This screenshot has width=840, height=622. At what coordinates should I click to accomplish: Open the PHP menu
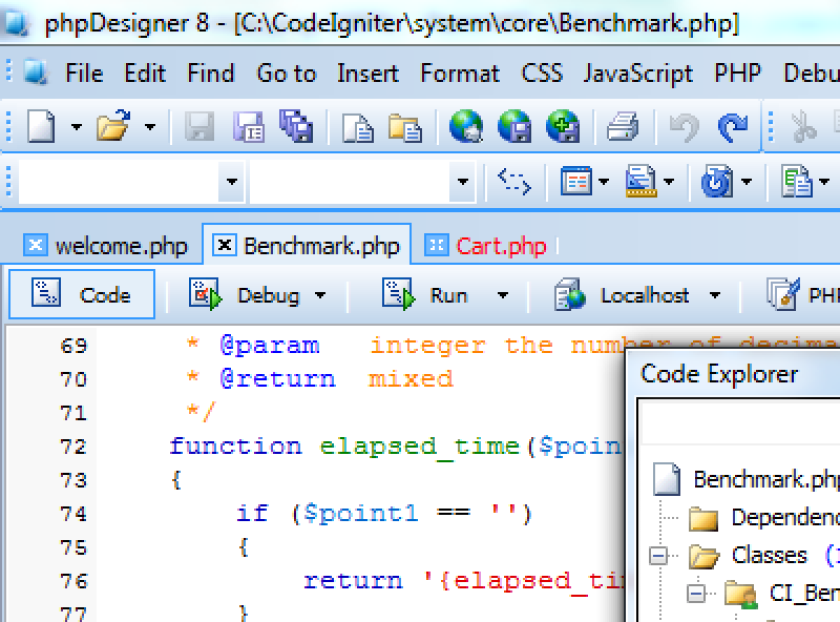point(737,73)
